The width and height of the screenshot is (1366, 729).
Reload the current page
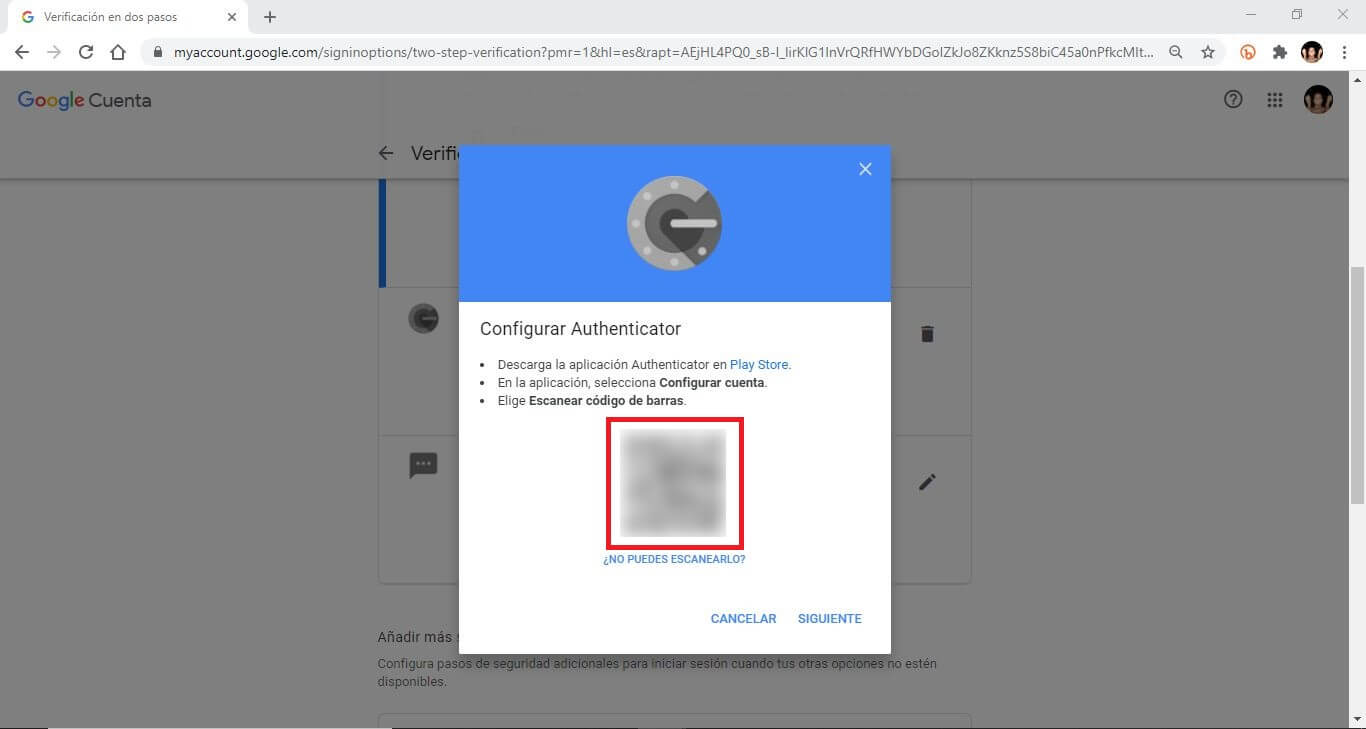pos(86,52)
